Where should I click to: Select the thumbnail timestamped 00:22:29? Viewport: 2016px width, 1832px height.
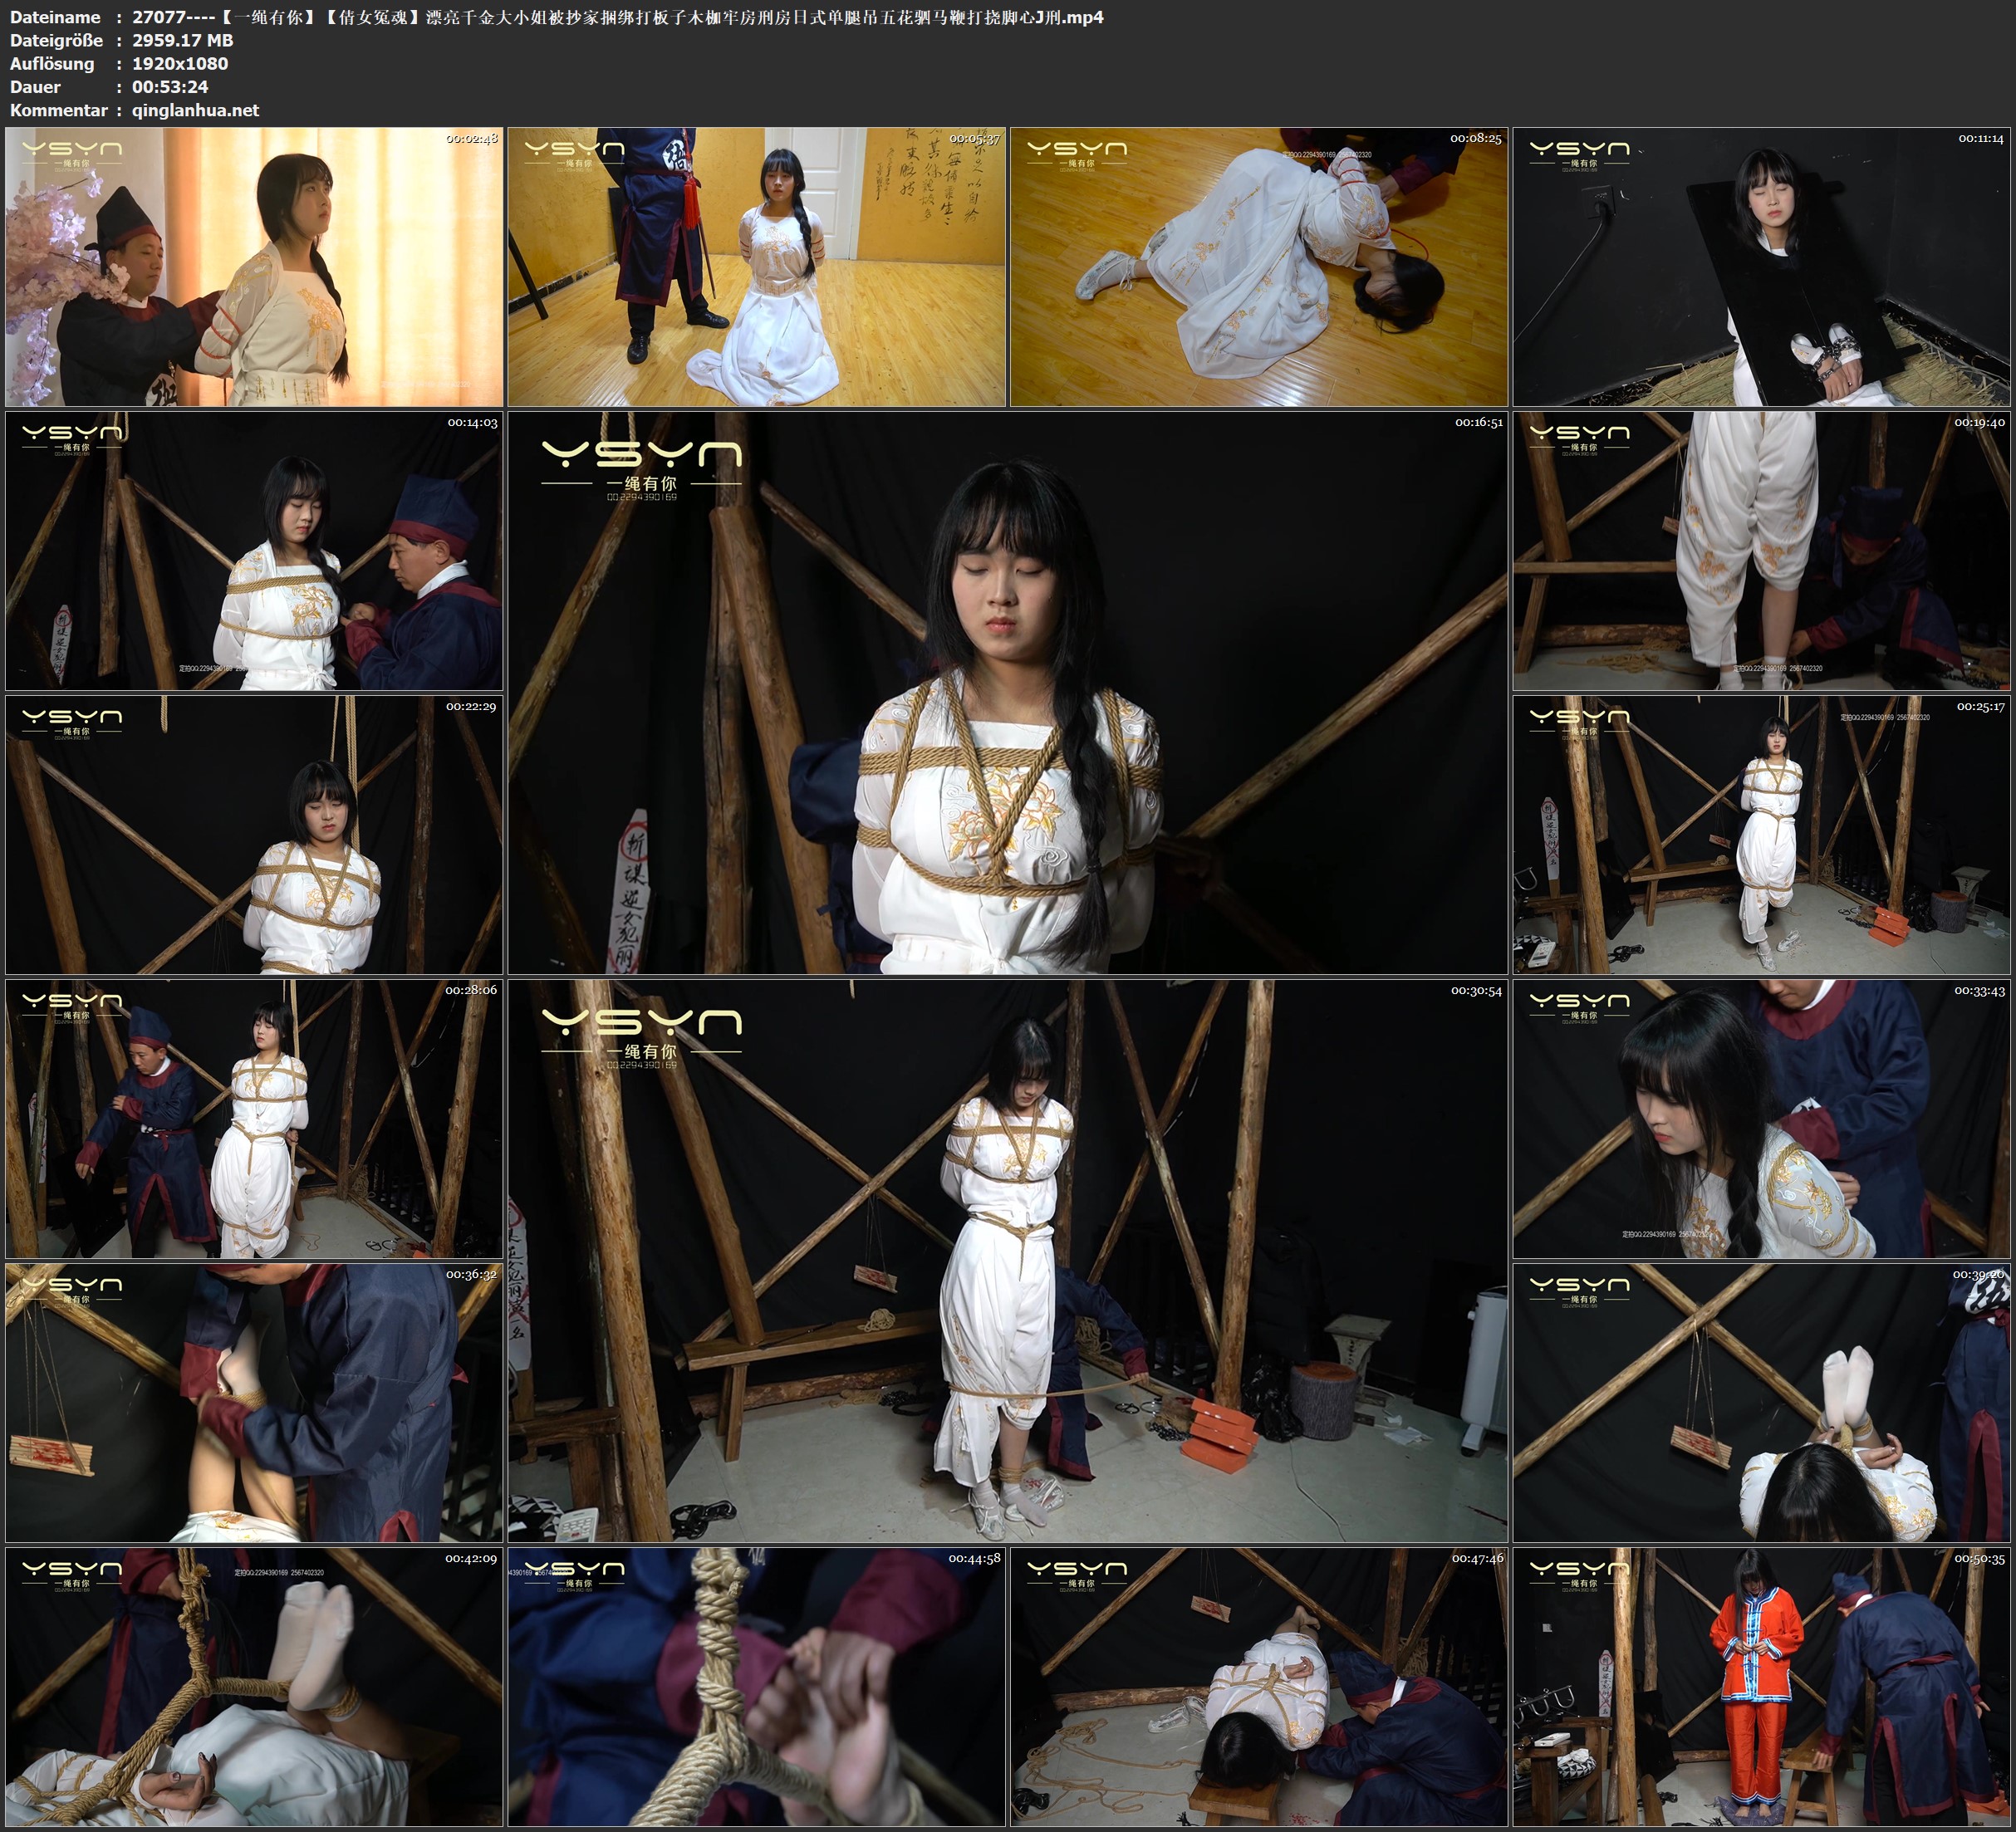coord(254,835)
